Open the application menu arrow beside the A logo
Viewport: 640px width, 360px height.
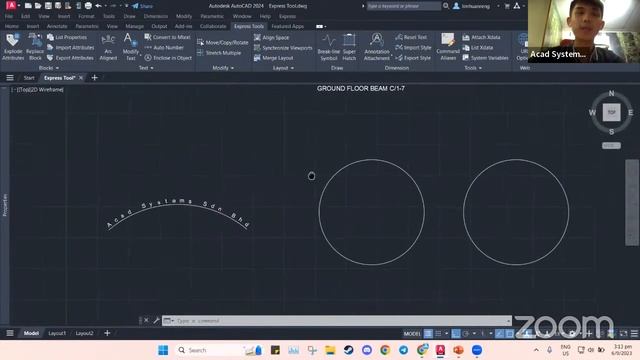19,6
